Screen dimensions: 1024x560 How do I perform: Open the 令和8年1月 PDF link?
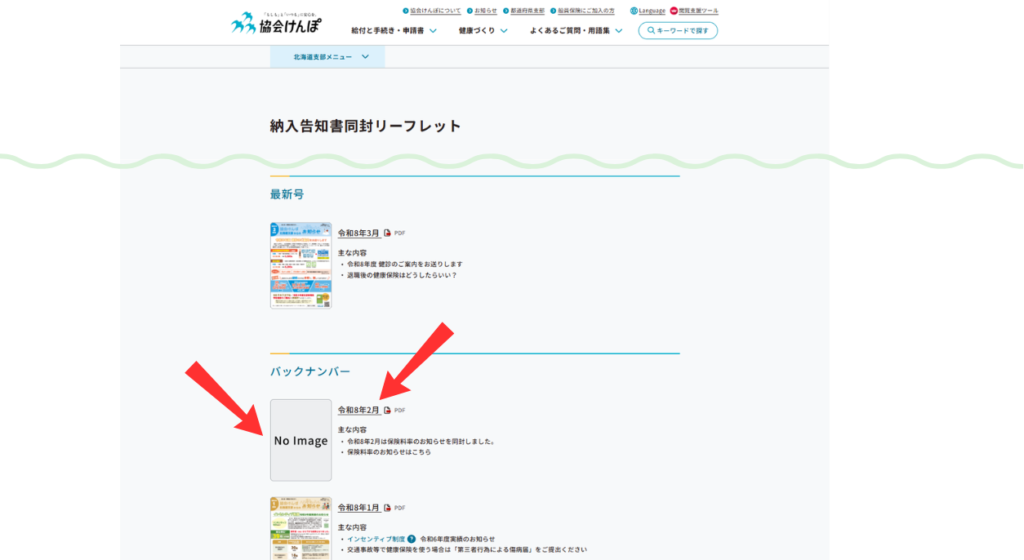(359, 508)
